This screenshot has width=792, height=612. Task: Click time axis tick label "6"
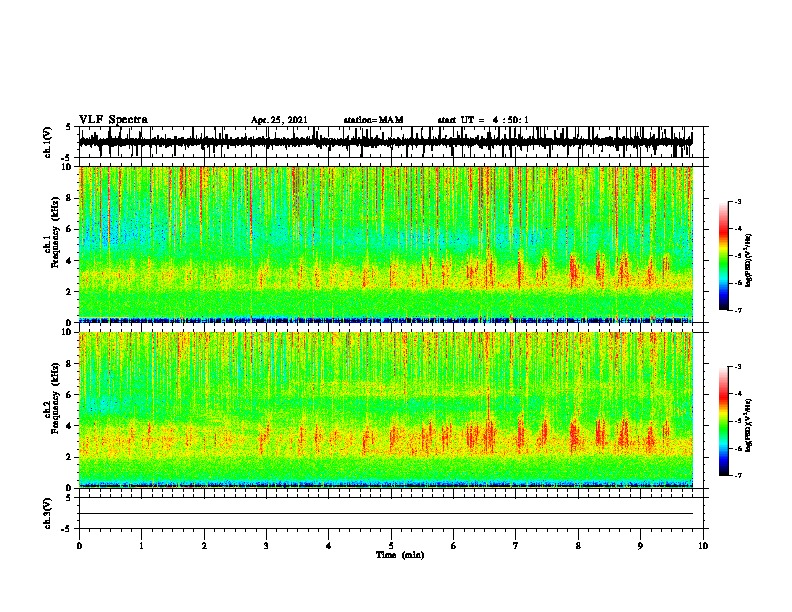tap(454, 546)
